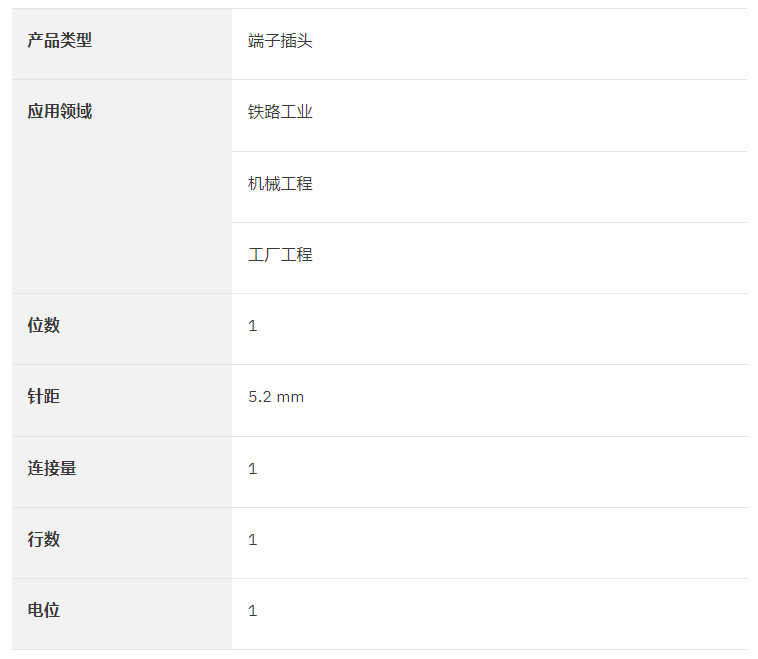Click the value 1 beside 电位
758x659 pixels.
tap(252, 611)
